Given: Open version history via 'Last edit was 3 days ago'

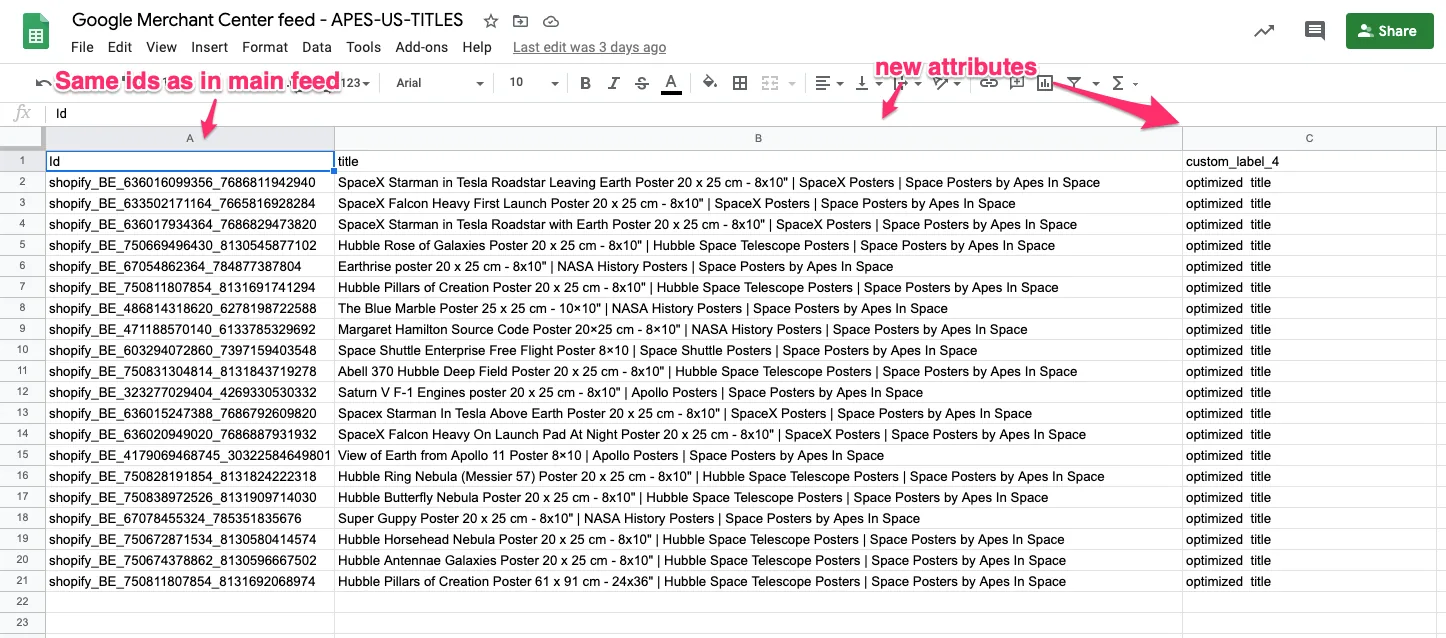Looking at the screenshot, I should pyautogui.click(x=588, y=46).
